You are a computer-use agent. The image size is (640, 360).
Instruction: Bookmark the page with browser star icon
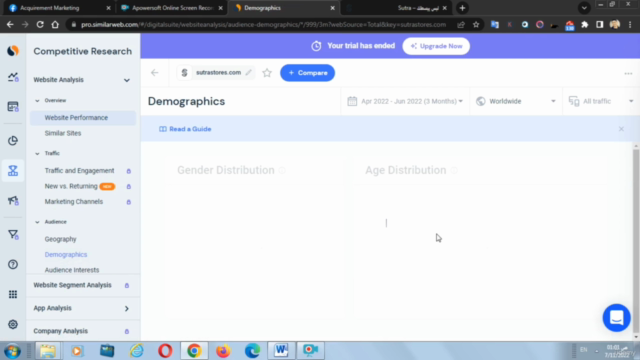pyautogui.click(x=476, y=24)
